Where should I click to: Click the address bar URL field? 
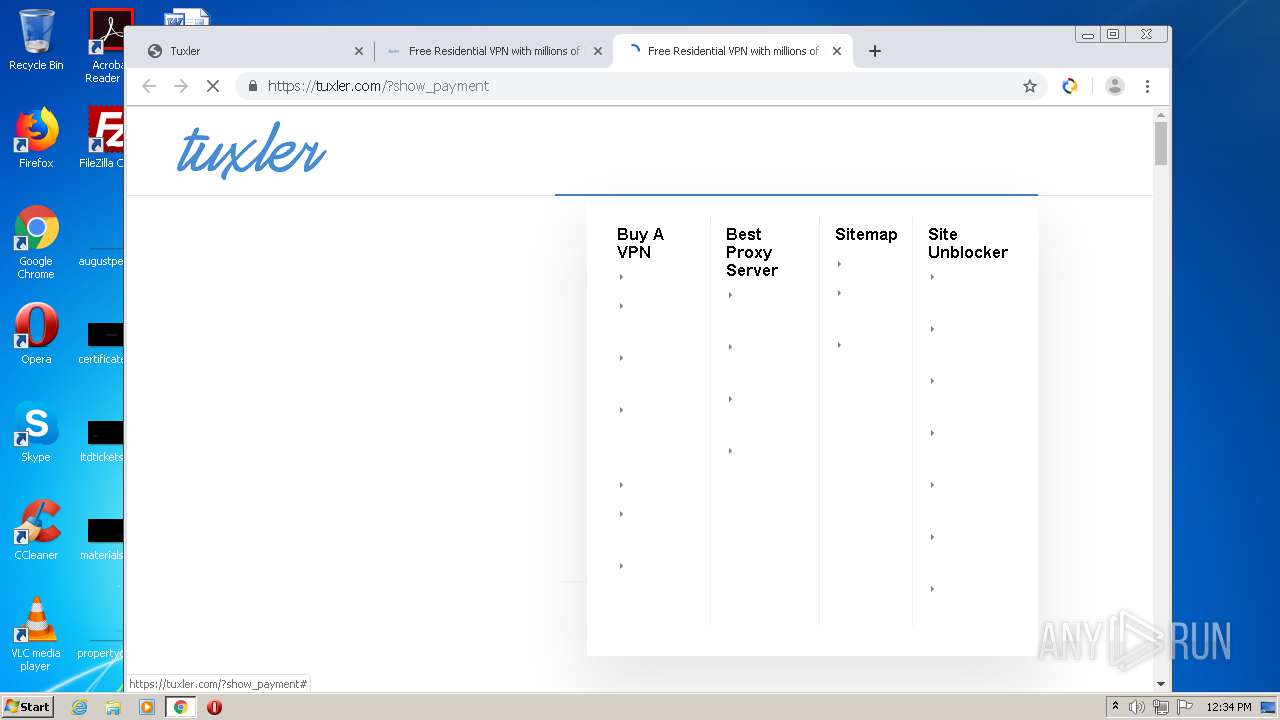point(640,86)
